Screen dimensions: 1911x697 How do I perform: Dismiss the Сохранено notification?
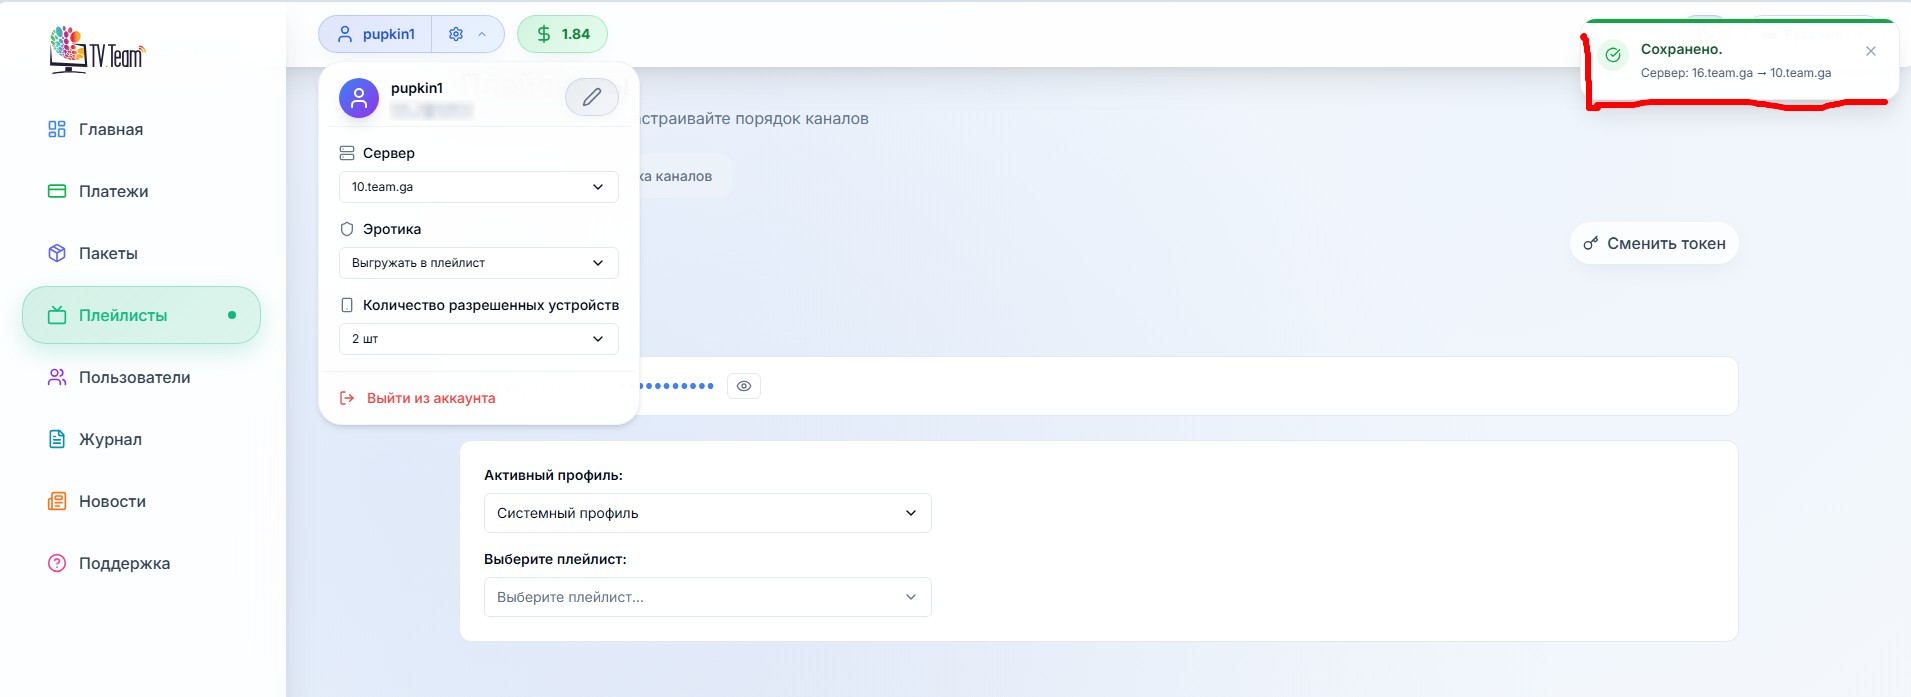pyautogui.click(x=1870, y=51)
